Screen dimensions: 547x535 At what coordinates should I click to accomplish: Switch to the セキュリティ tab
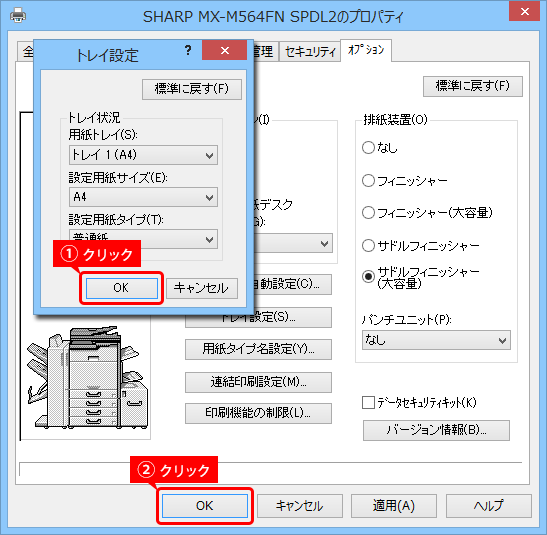[x=310, y=52]
